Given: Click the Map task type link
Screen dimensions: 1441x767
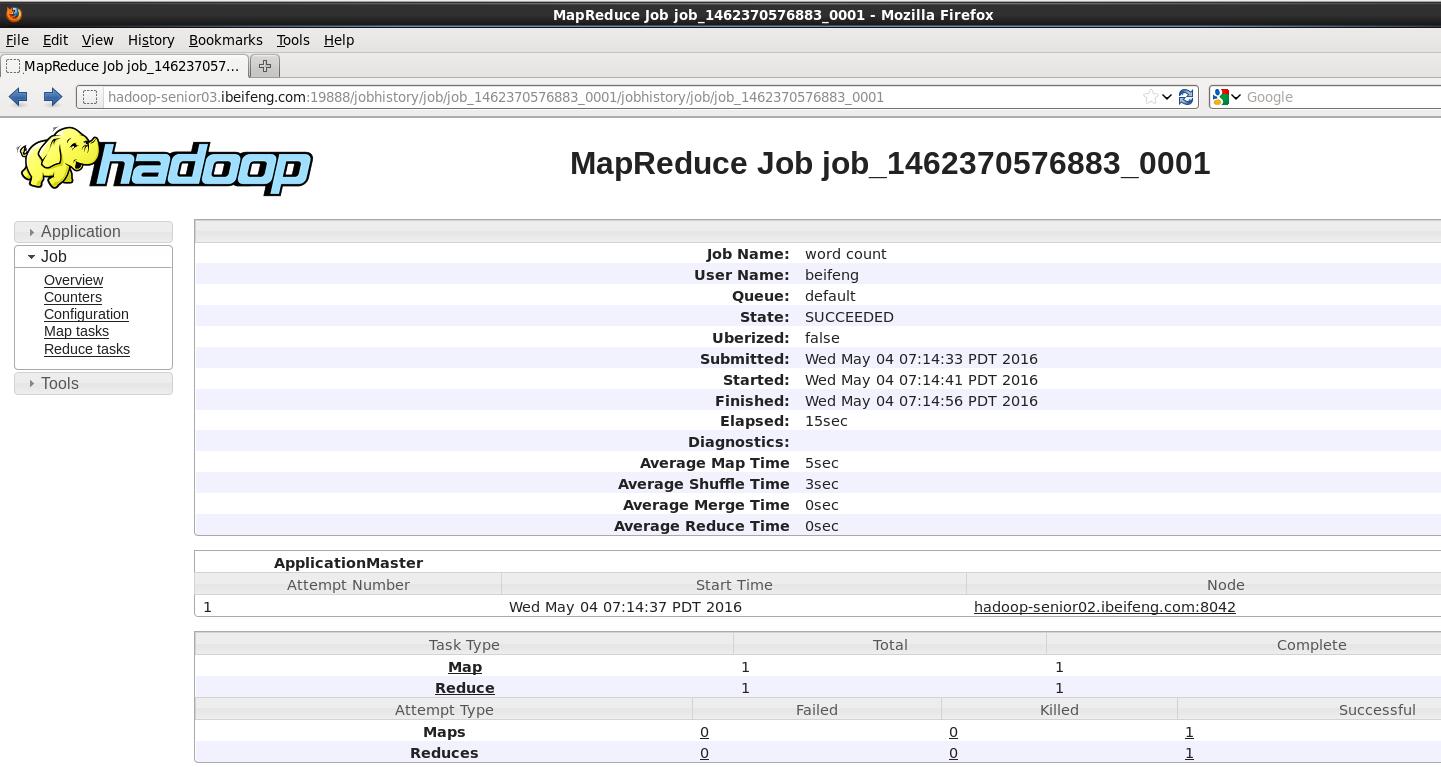Looking at the screenshot, I should (465, 667).
